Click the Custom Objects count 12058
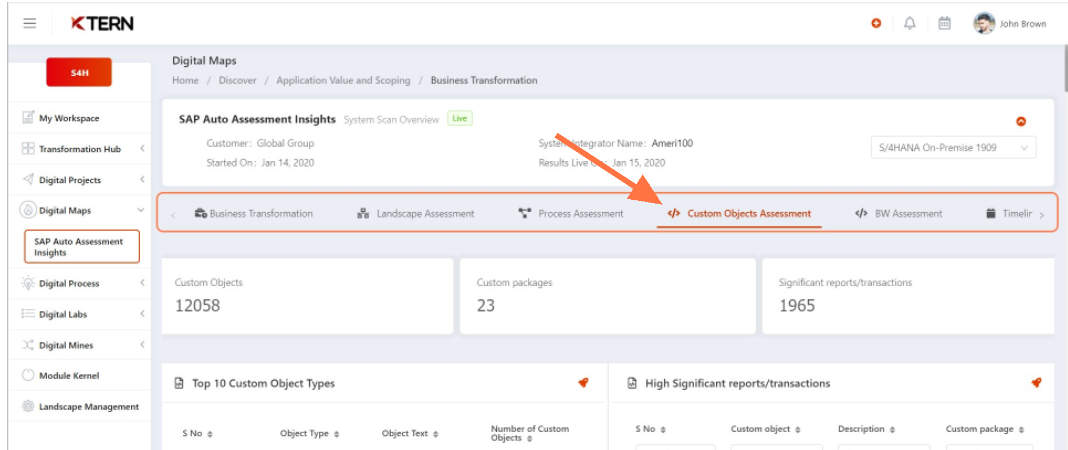 tap(198, 306)
